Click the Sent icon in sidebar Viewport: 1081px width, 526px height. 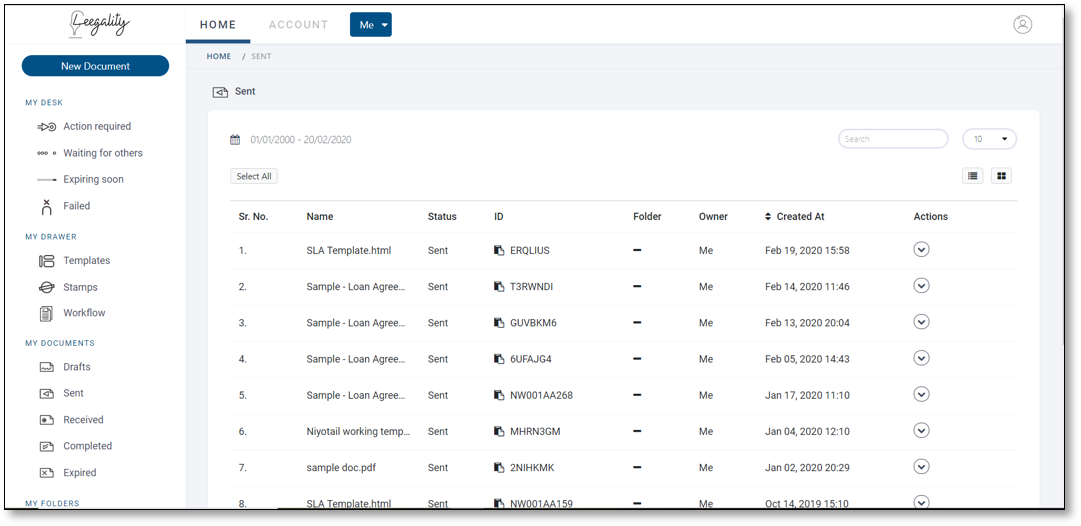click(47, 394)
